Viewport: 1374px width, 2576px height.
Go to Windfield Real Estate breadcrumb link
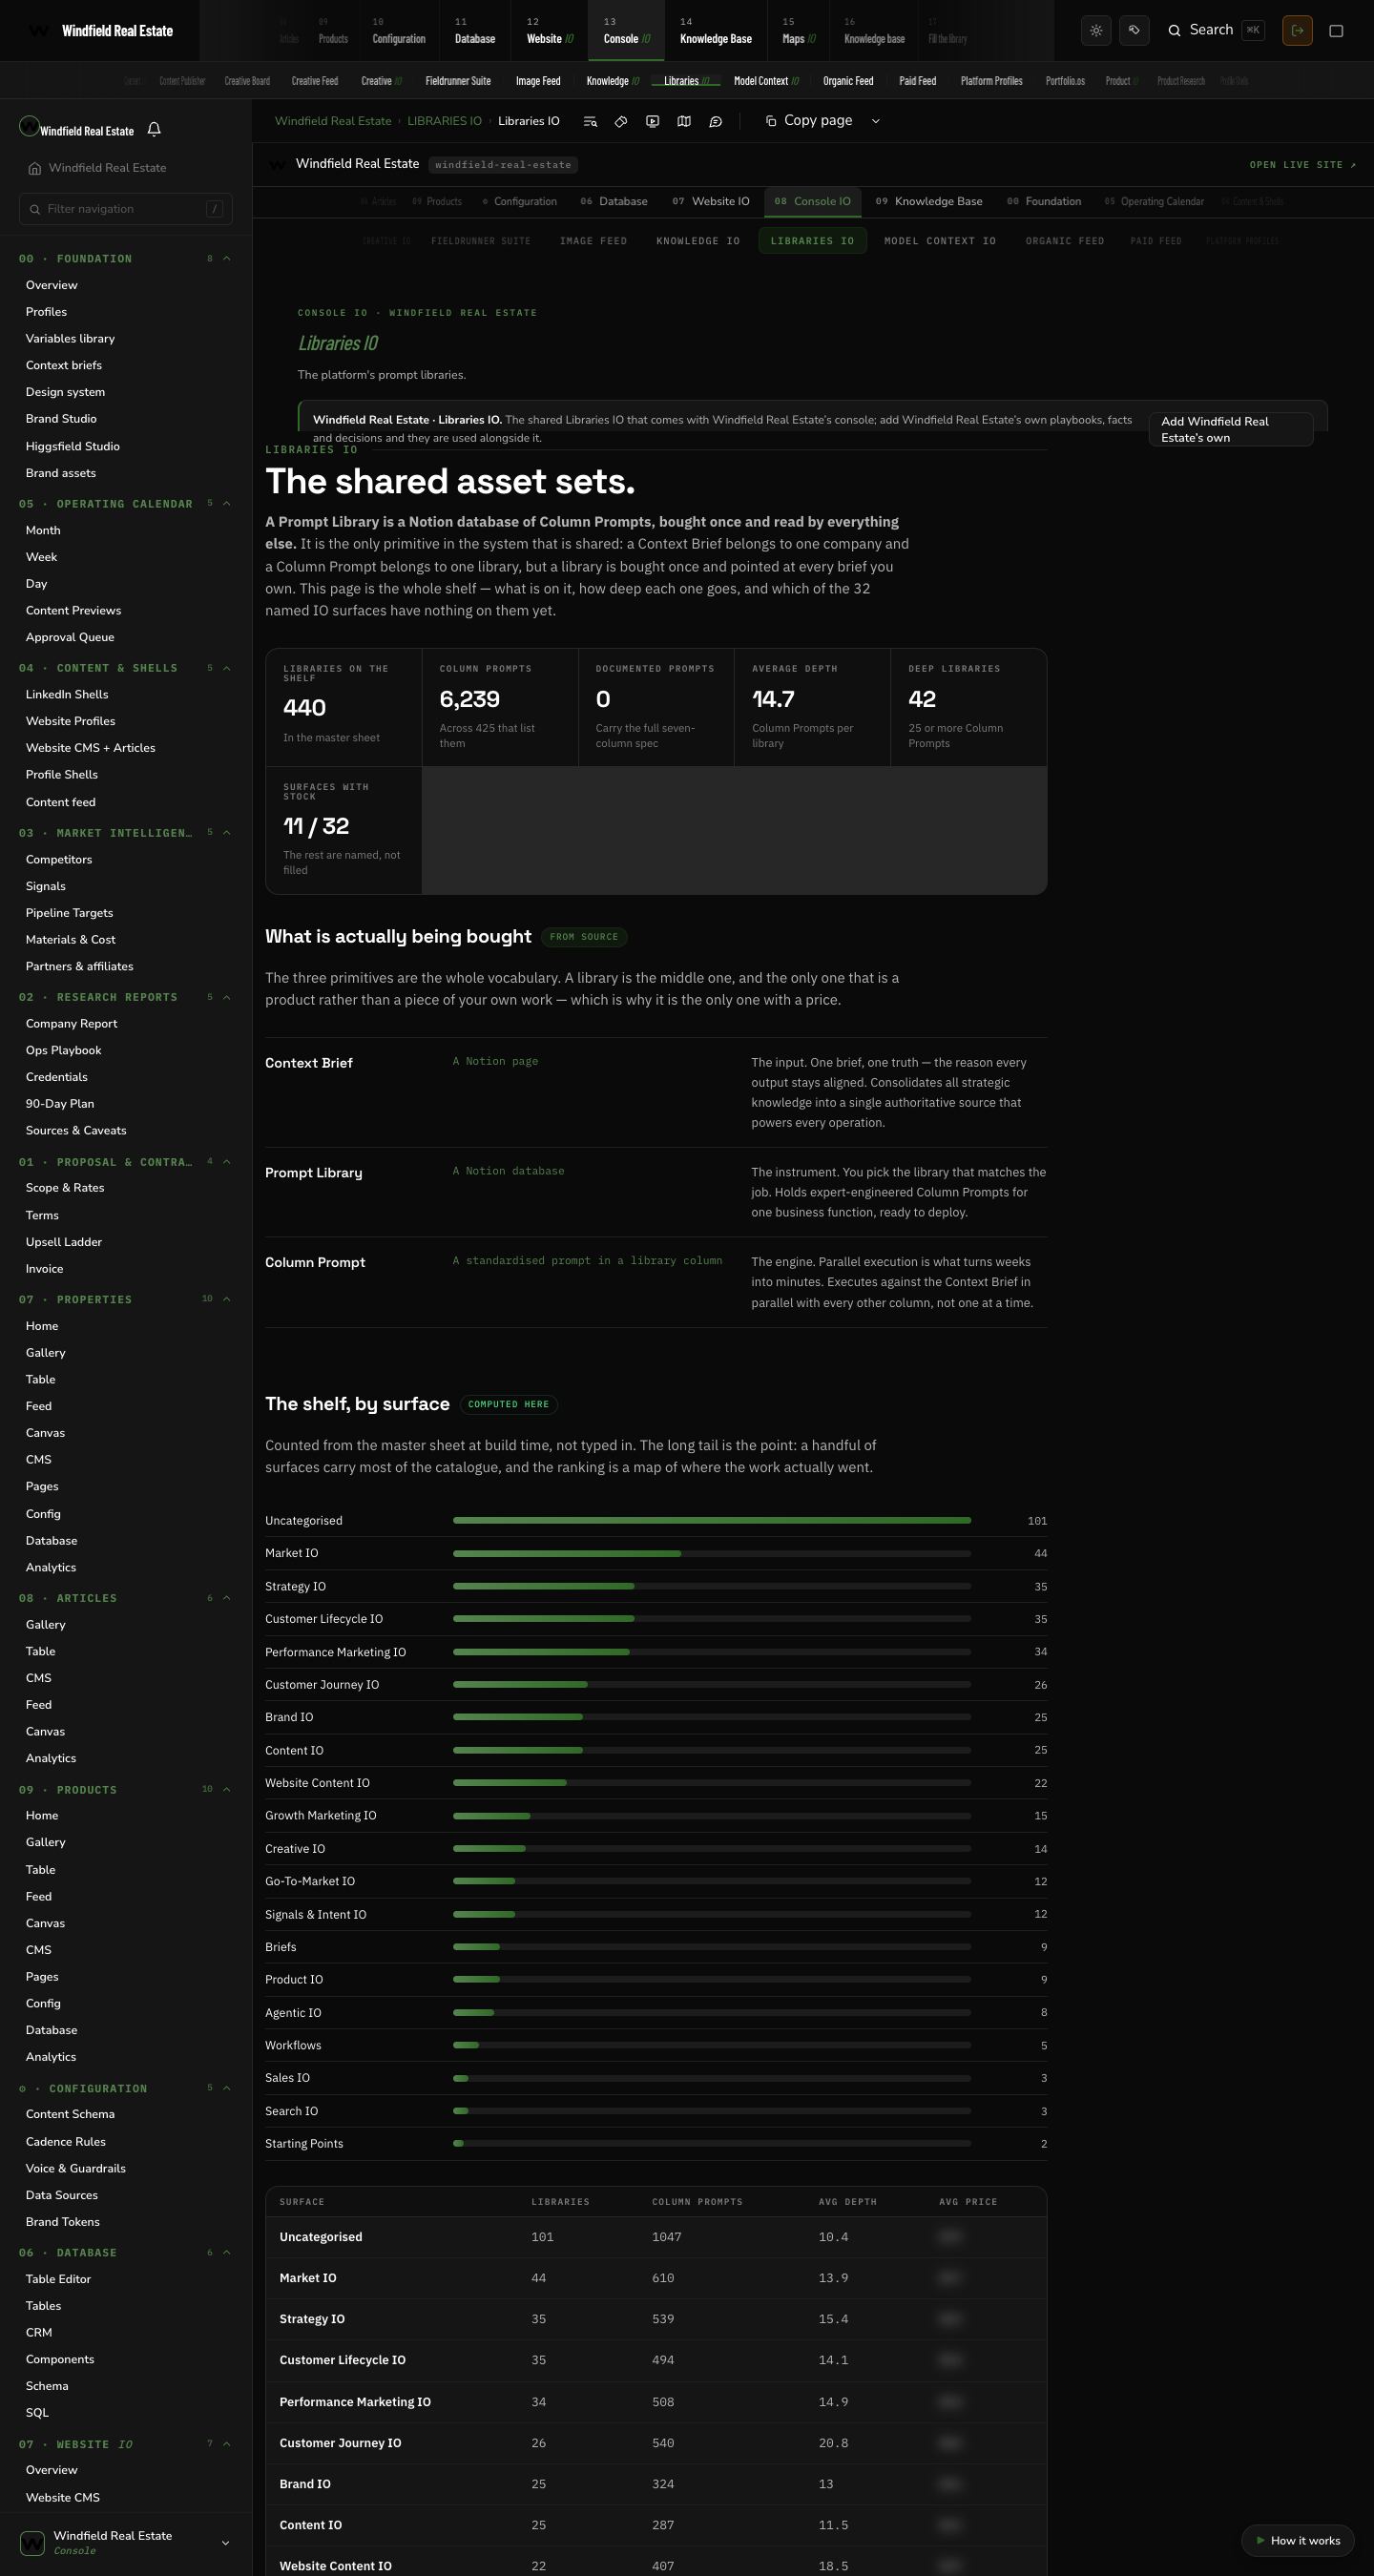(333, 121)
